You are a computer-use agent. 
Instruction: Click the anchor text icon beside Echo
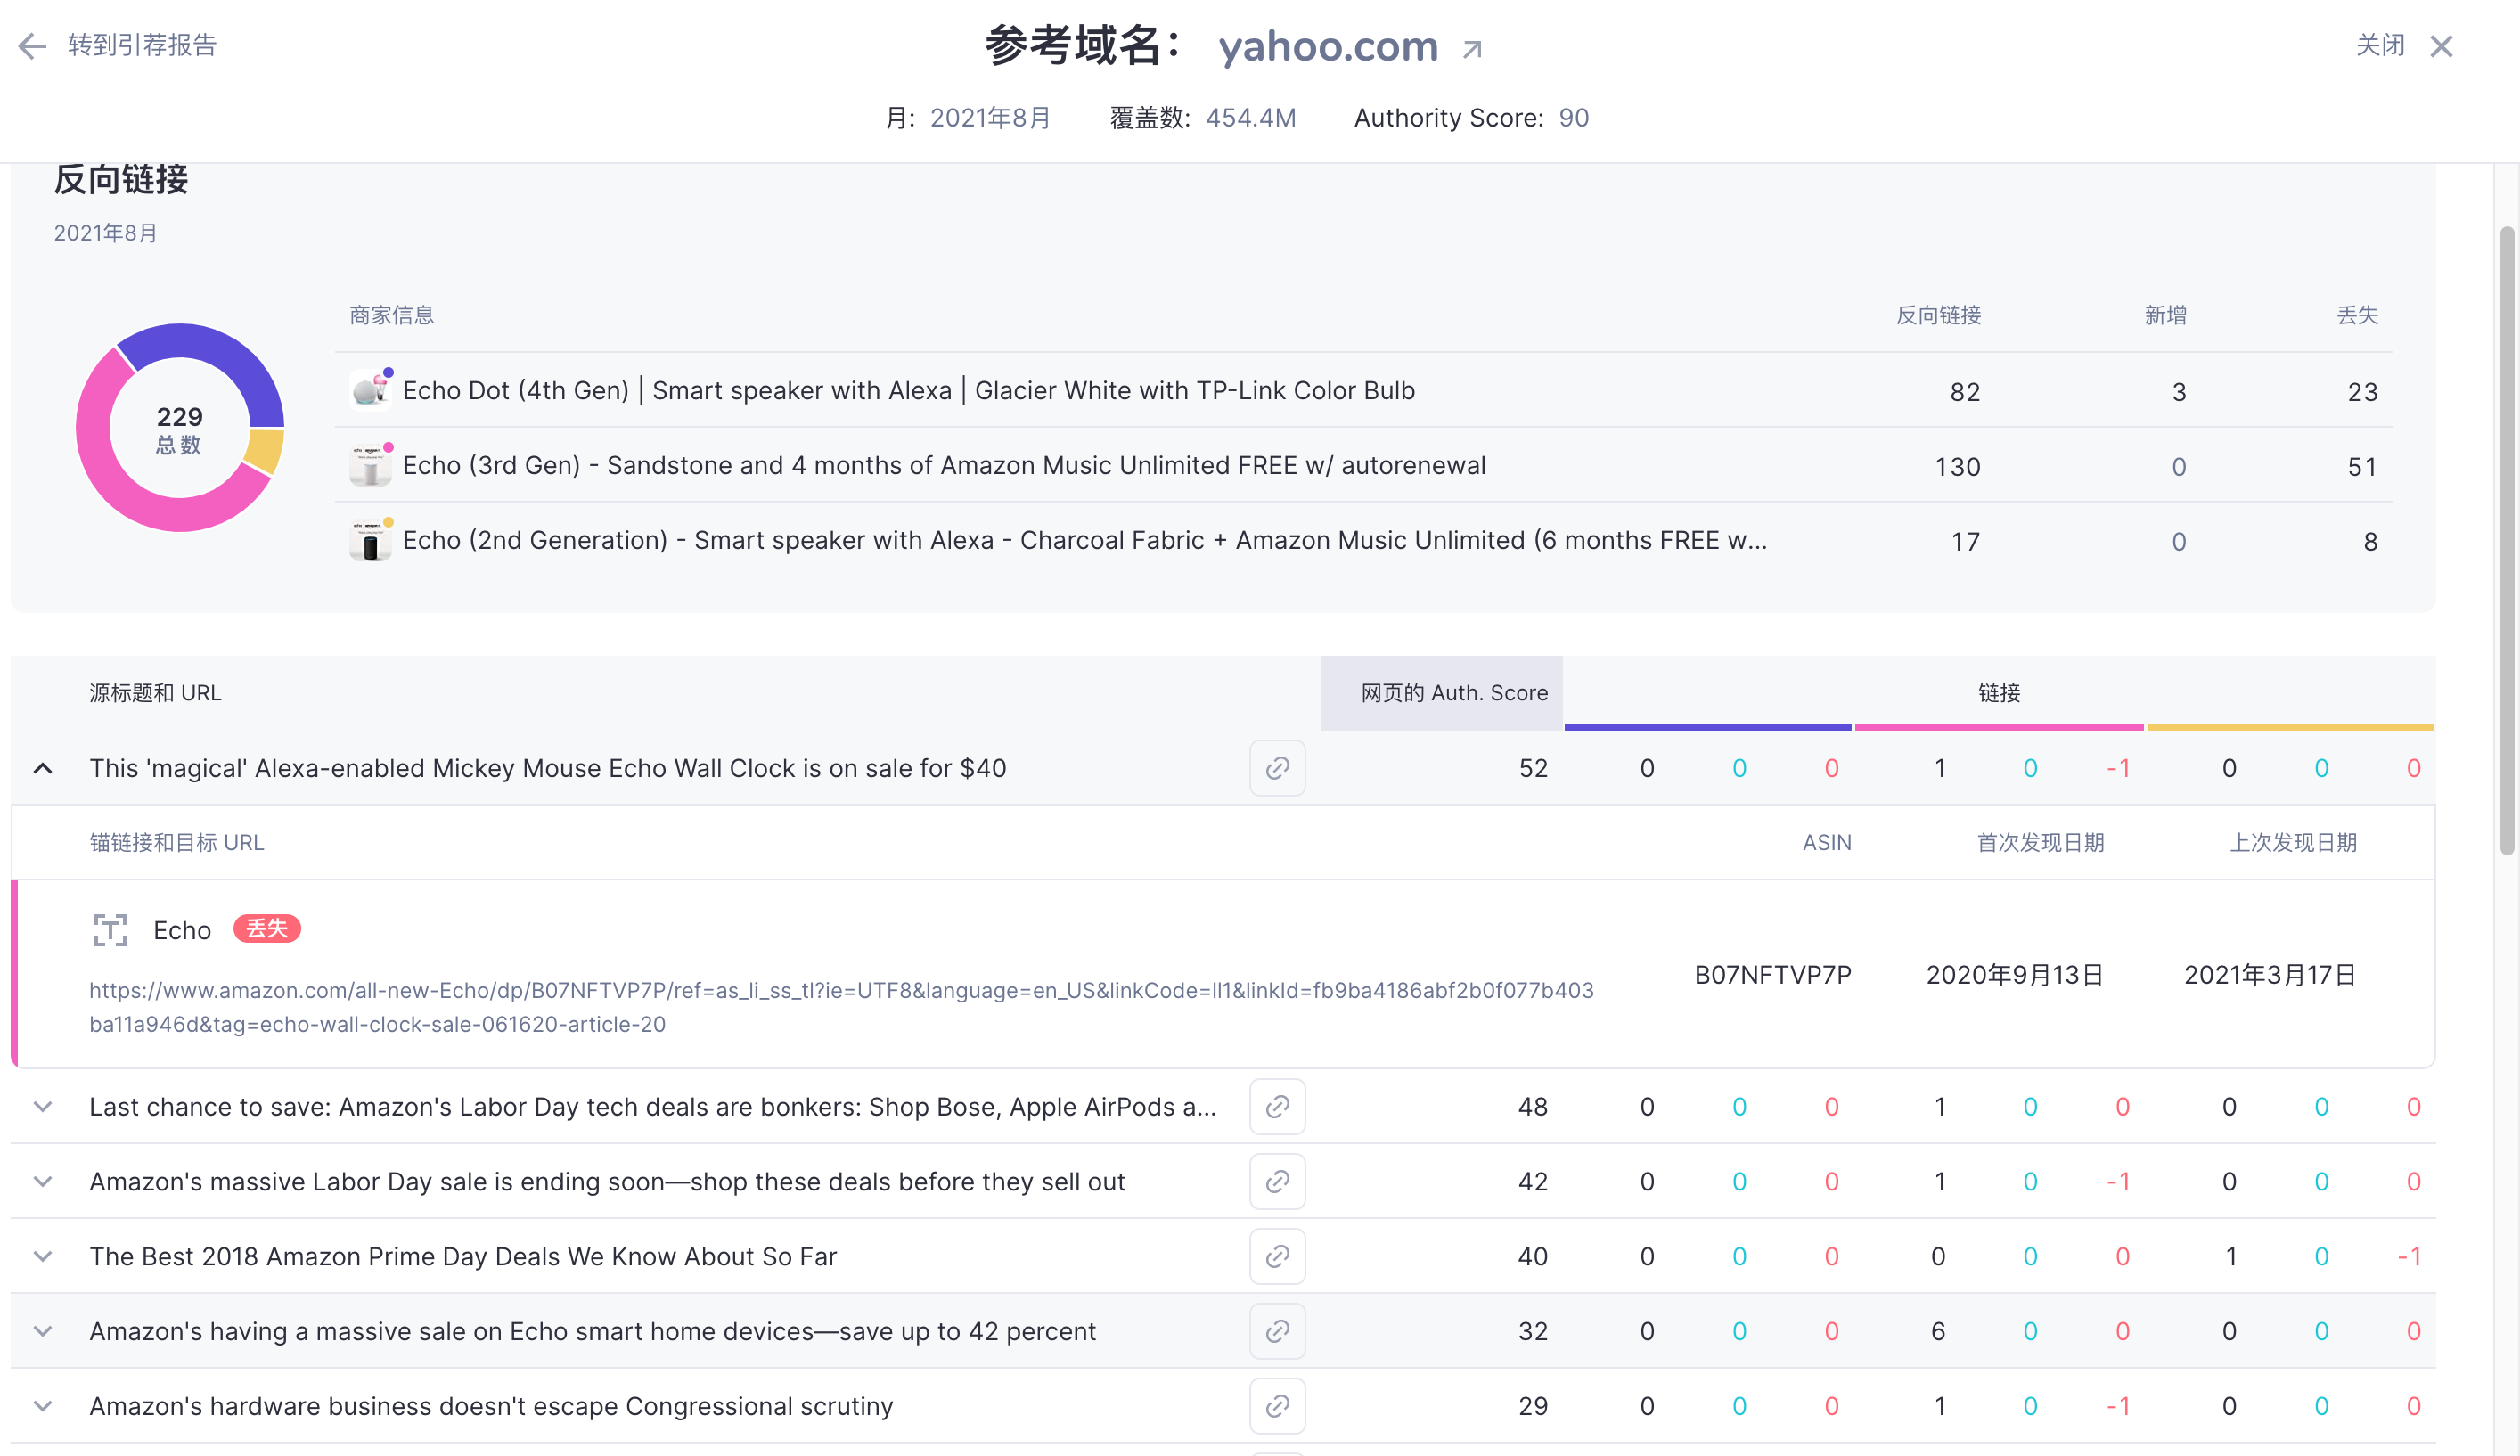coord(110,930)
